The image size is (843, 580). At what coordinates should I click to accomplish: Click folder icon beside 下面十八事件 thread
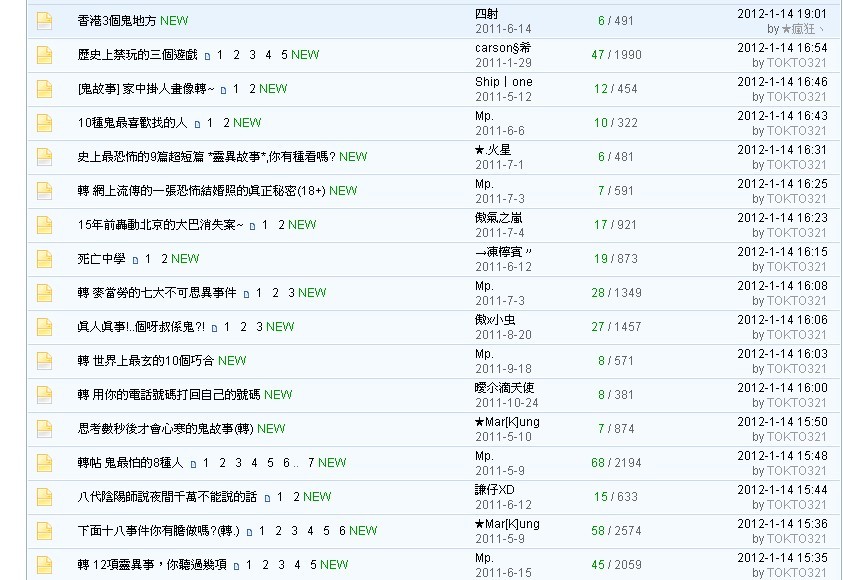coord(44,531)
